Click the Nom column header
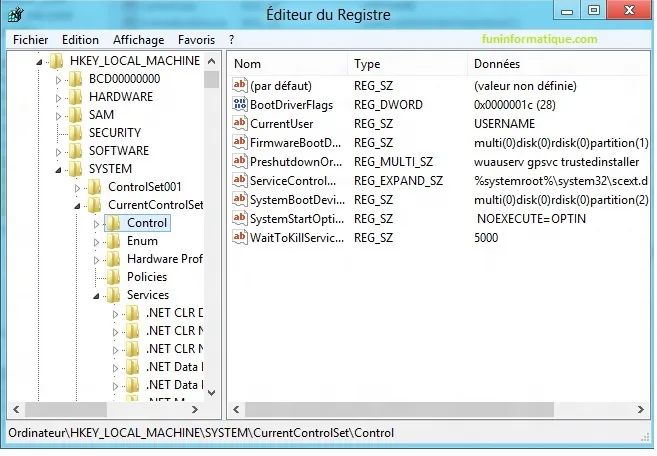 tap(287, 64)
